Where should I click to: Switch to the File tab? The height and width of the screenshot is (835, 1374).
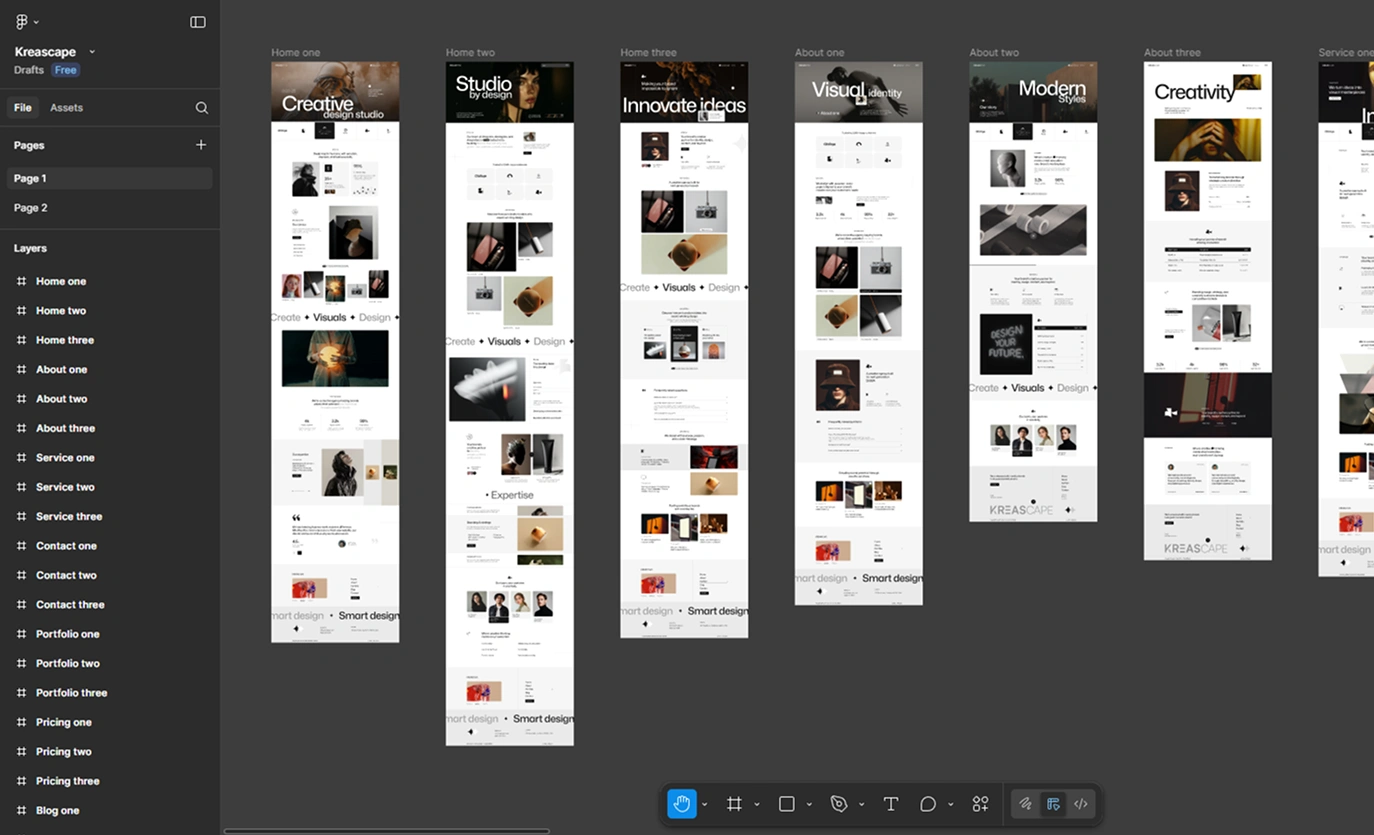[22, 108]
